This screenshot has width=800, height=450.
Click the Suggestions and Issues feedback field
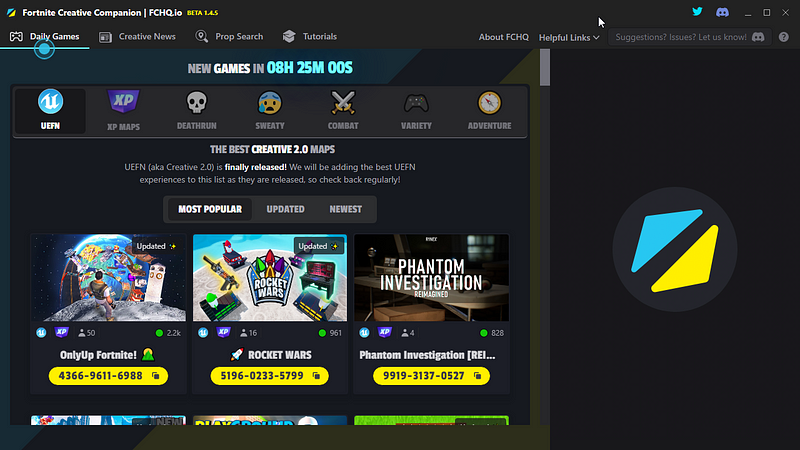[690, 37]
